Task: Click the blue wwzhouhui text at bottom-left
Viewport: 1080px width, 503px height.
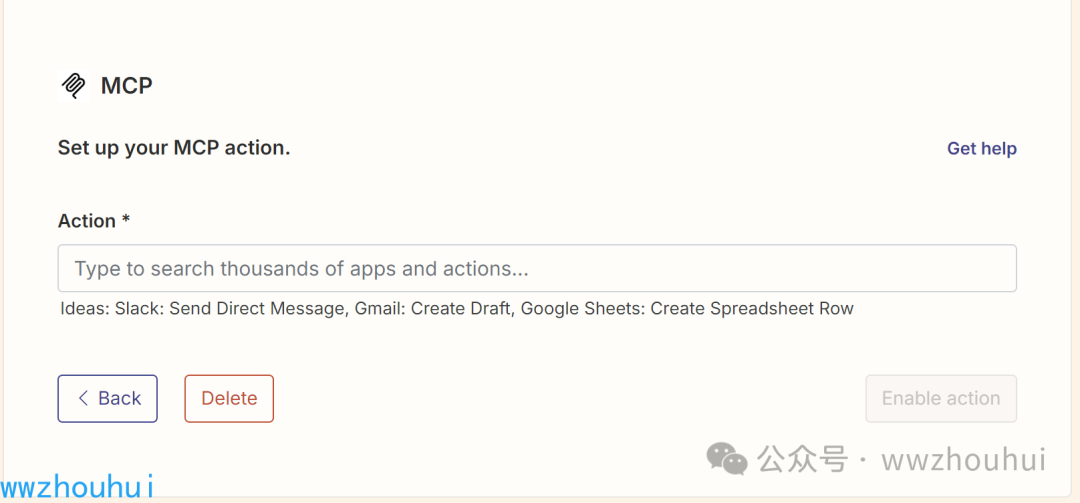Action: tap(76, 485)
